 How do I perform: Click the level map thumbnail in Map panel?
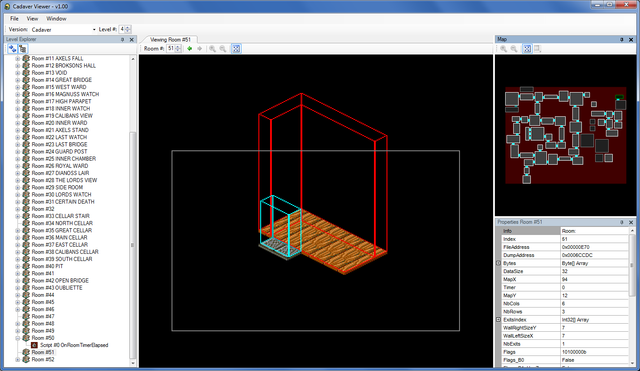[565, 135]
